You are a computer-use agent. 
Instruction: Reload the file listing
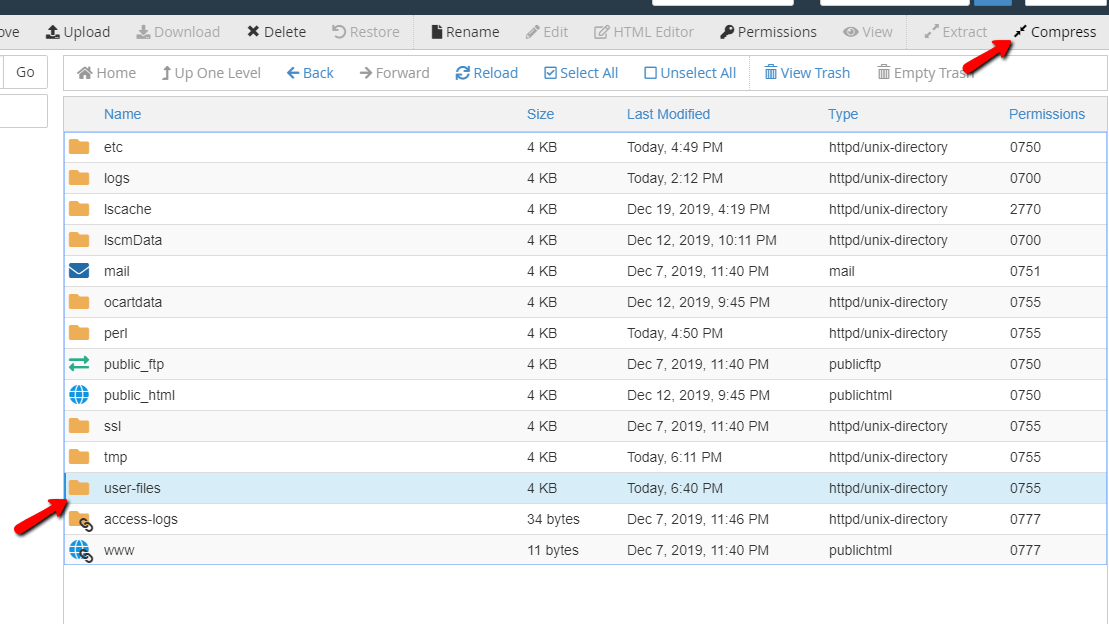coord(487,73)
